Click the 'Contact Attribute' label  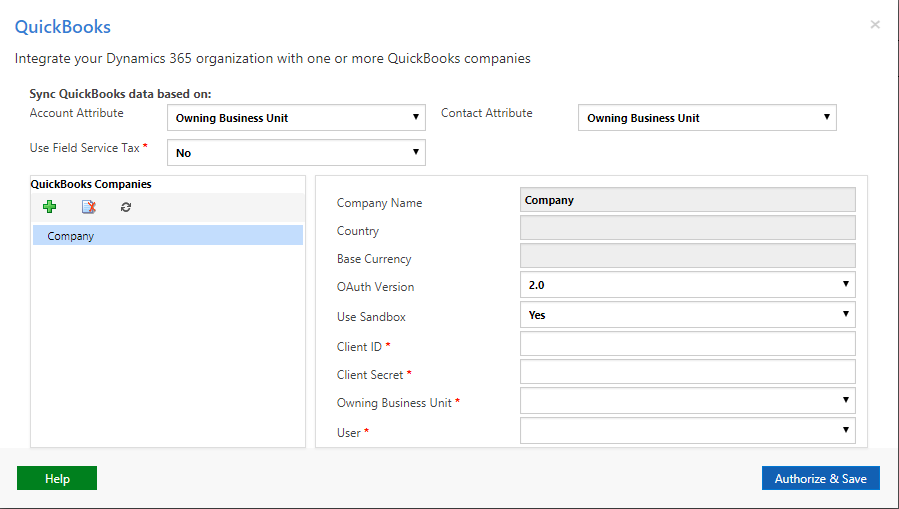(486, 113)
